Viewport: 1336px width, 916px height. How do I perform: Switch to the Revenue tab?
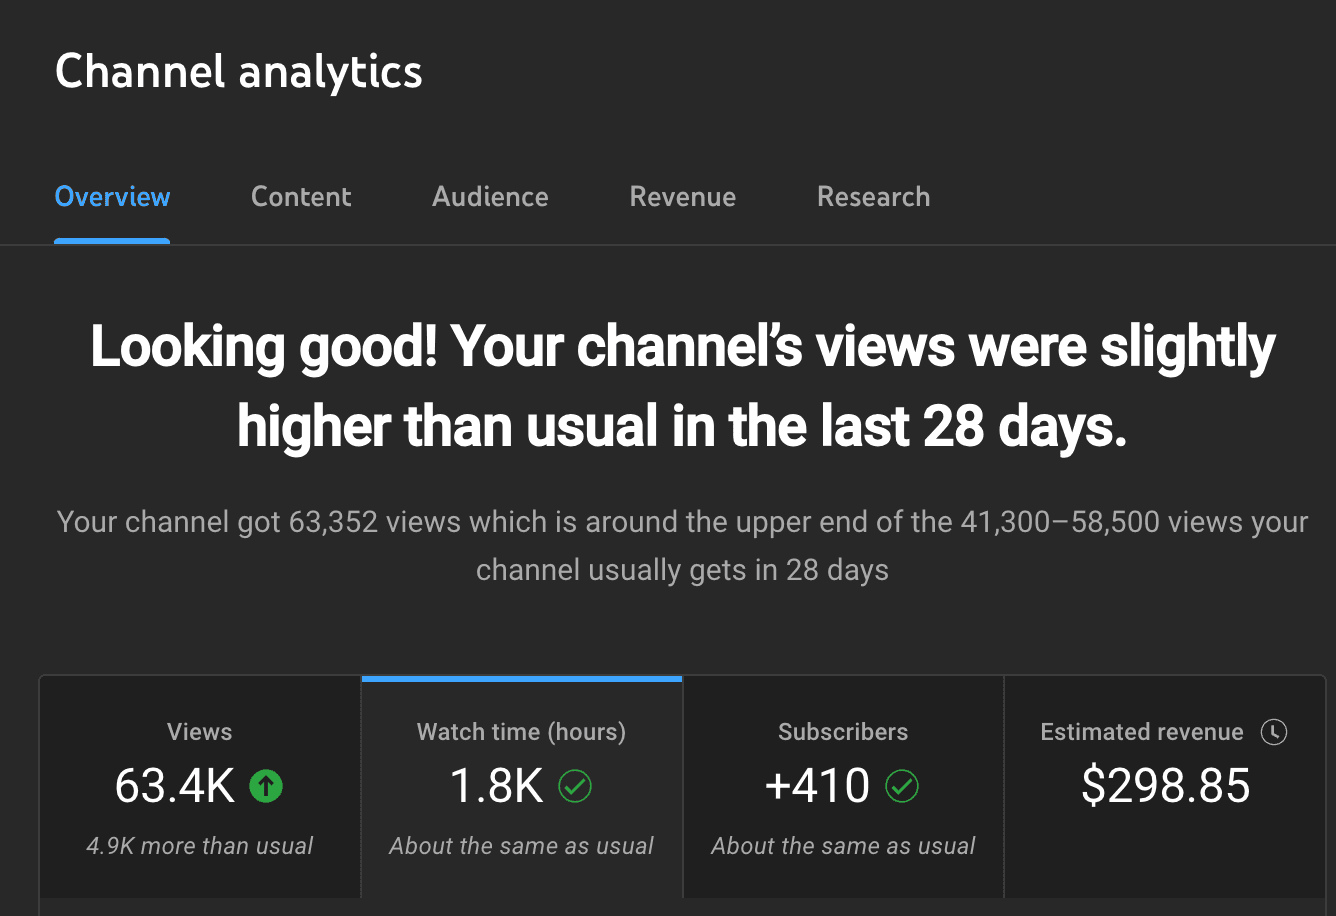682,197
